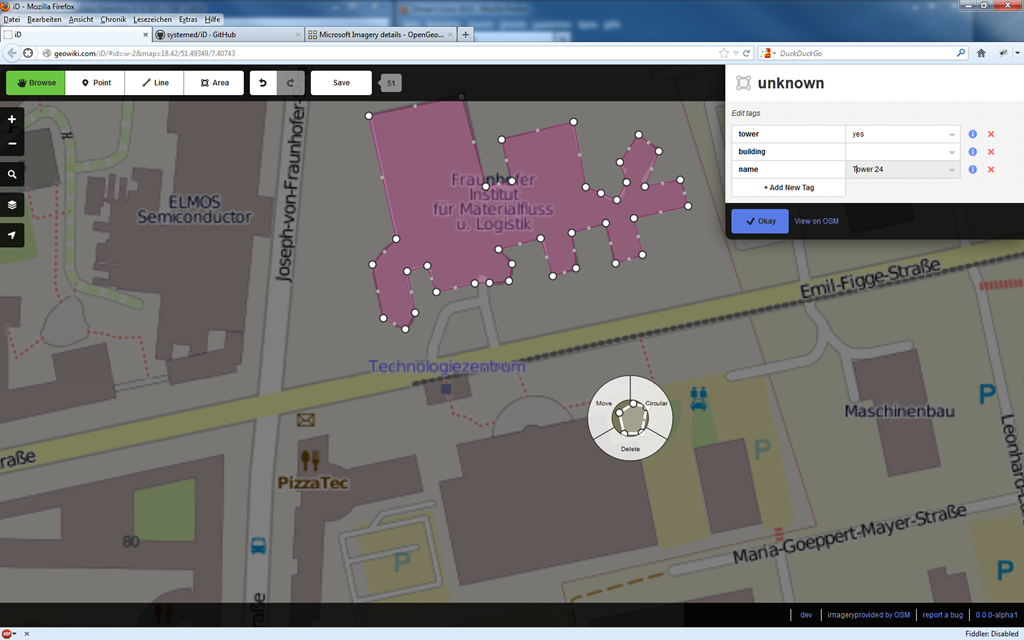This screenshot has width=1024, height=640.
Task: Switch to Area drawing mode
Action: coord(214,83)
